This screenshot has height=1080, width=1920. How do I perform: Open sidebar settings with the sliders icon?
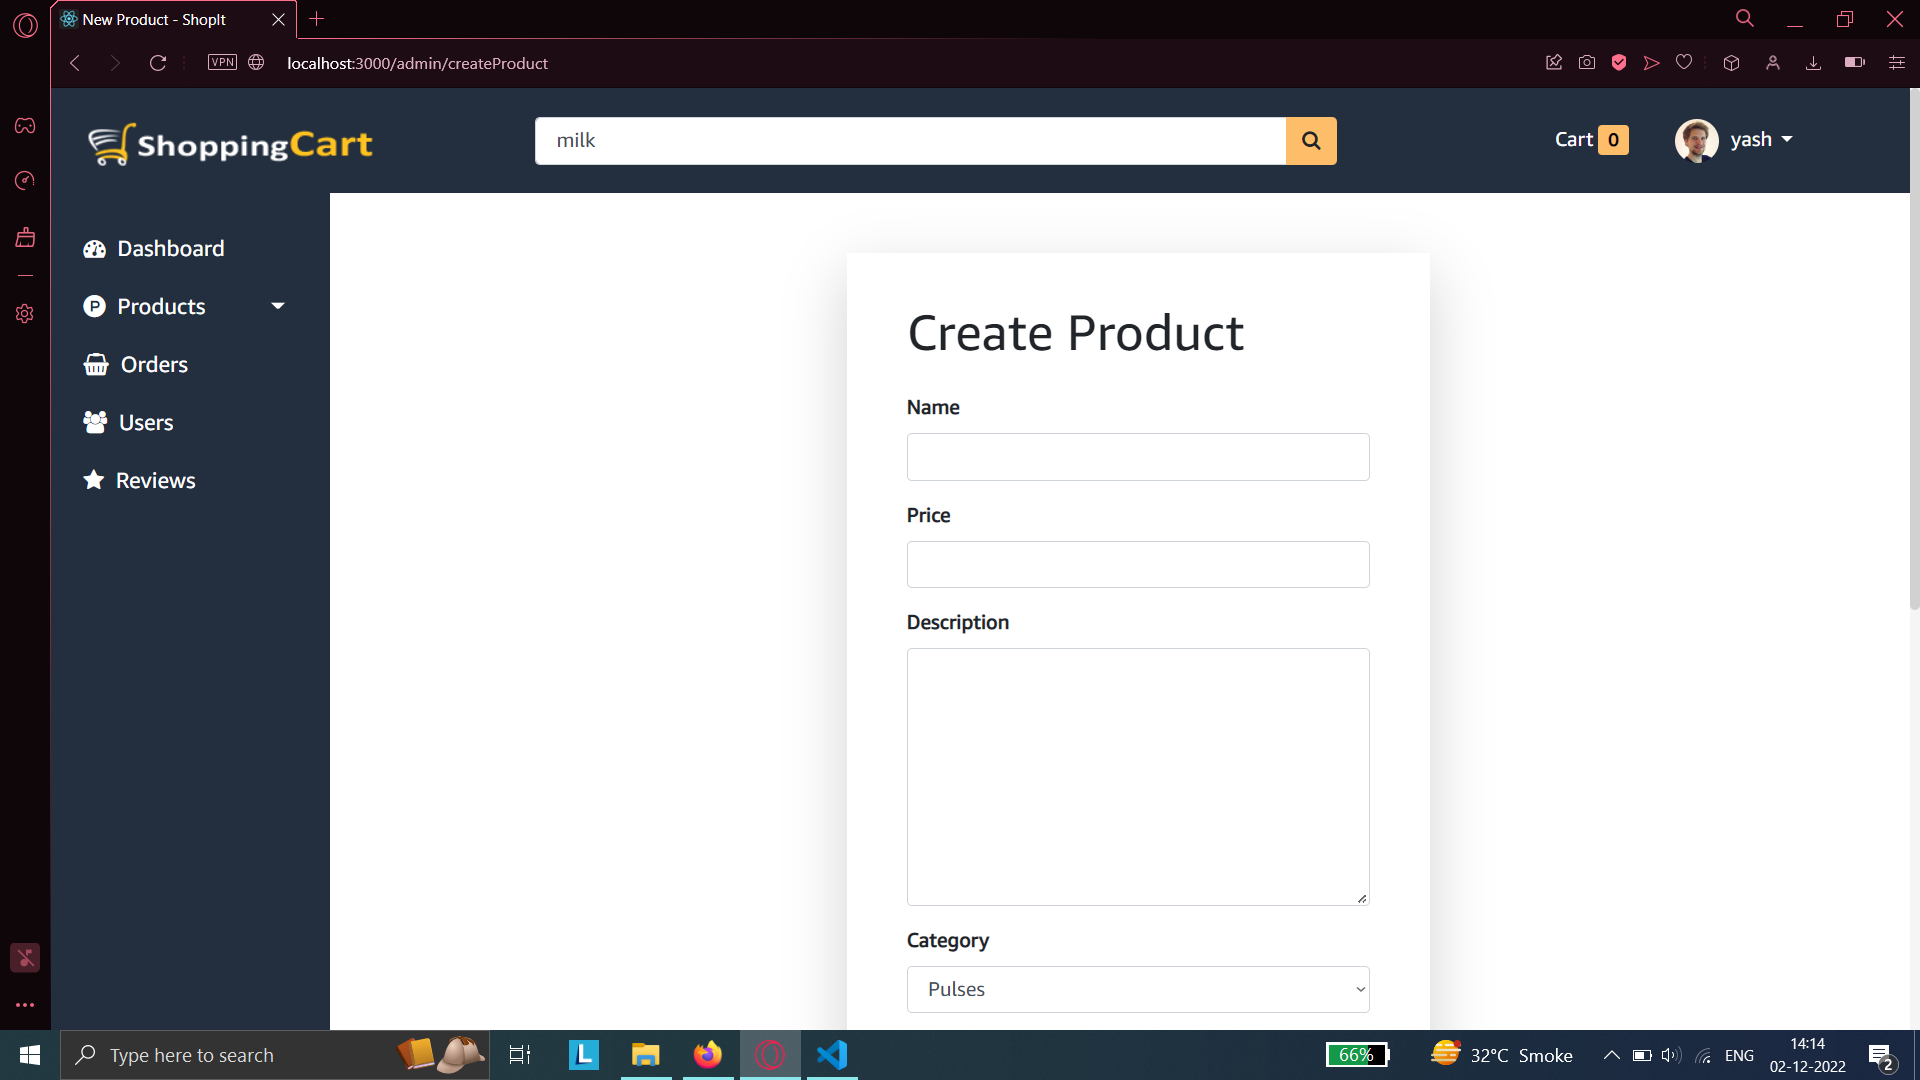[x=1896, y=62]
